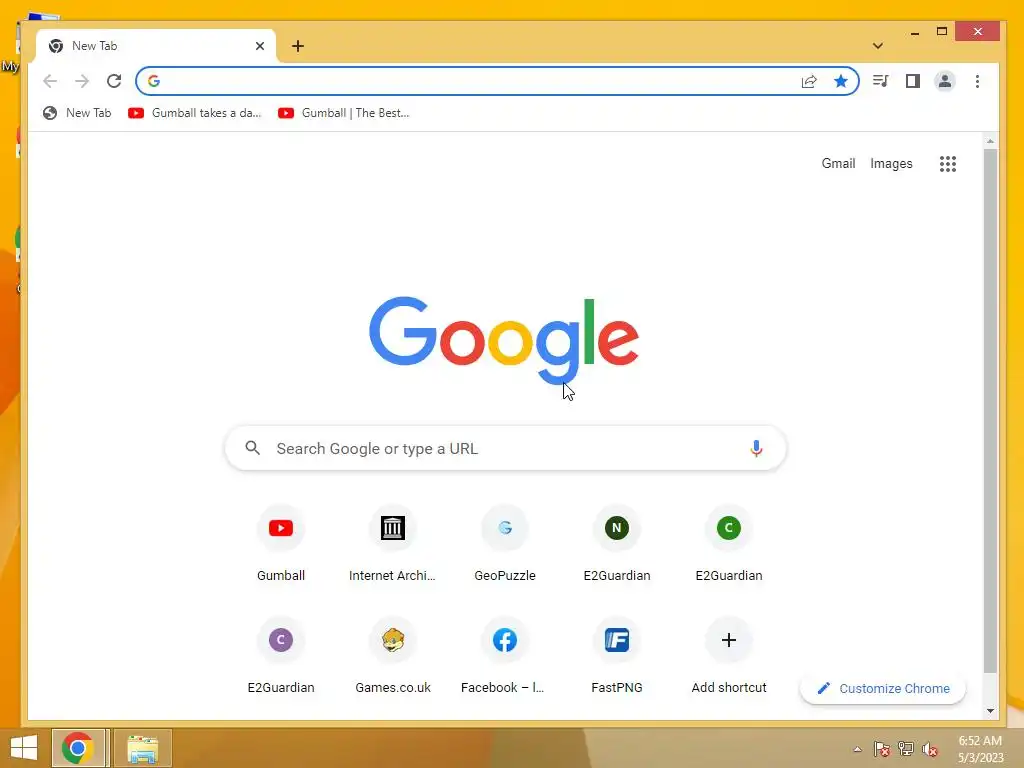Open the Gmail link
Viewport: 1024px width, 768px height.
[838, 164]
